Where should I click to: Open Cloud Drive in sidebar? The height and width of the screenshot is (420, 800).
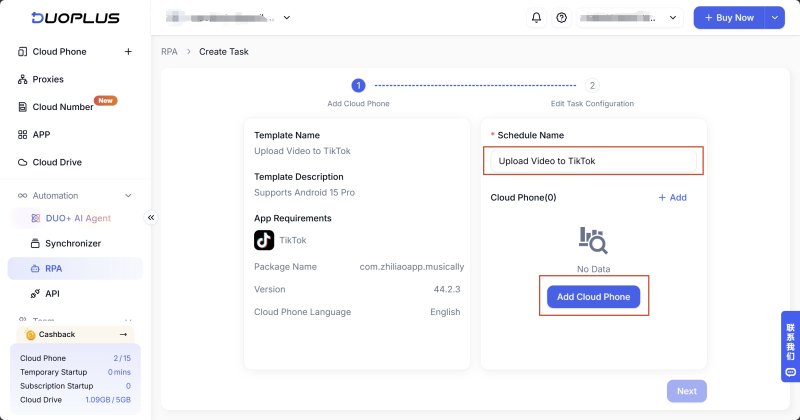[x=57, y=162]
